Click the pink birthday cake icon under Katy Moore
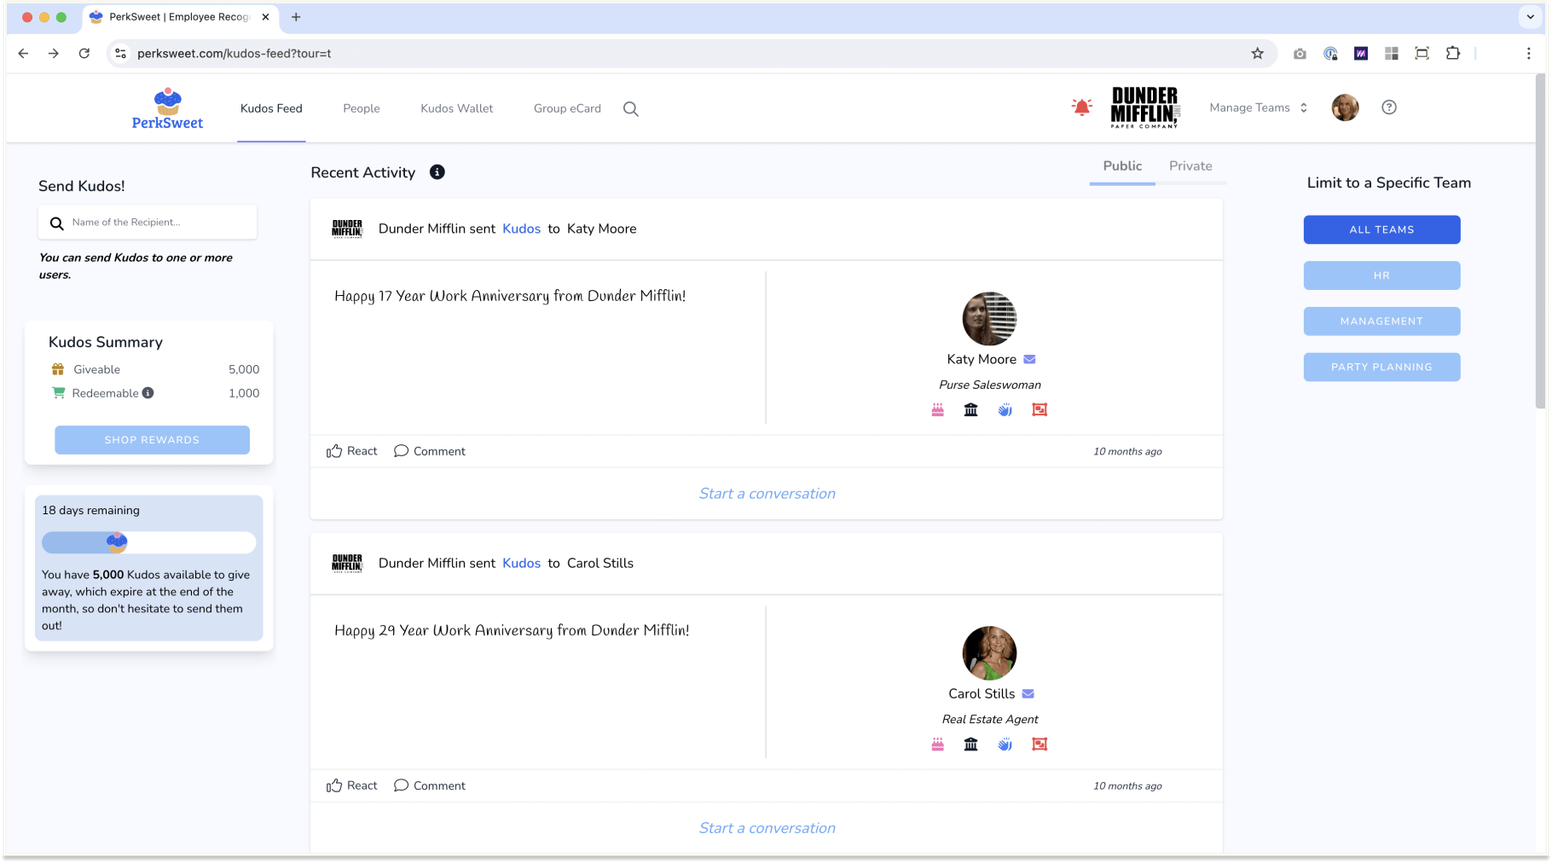1552x863 pixels. (938, 410)
